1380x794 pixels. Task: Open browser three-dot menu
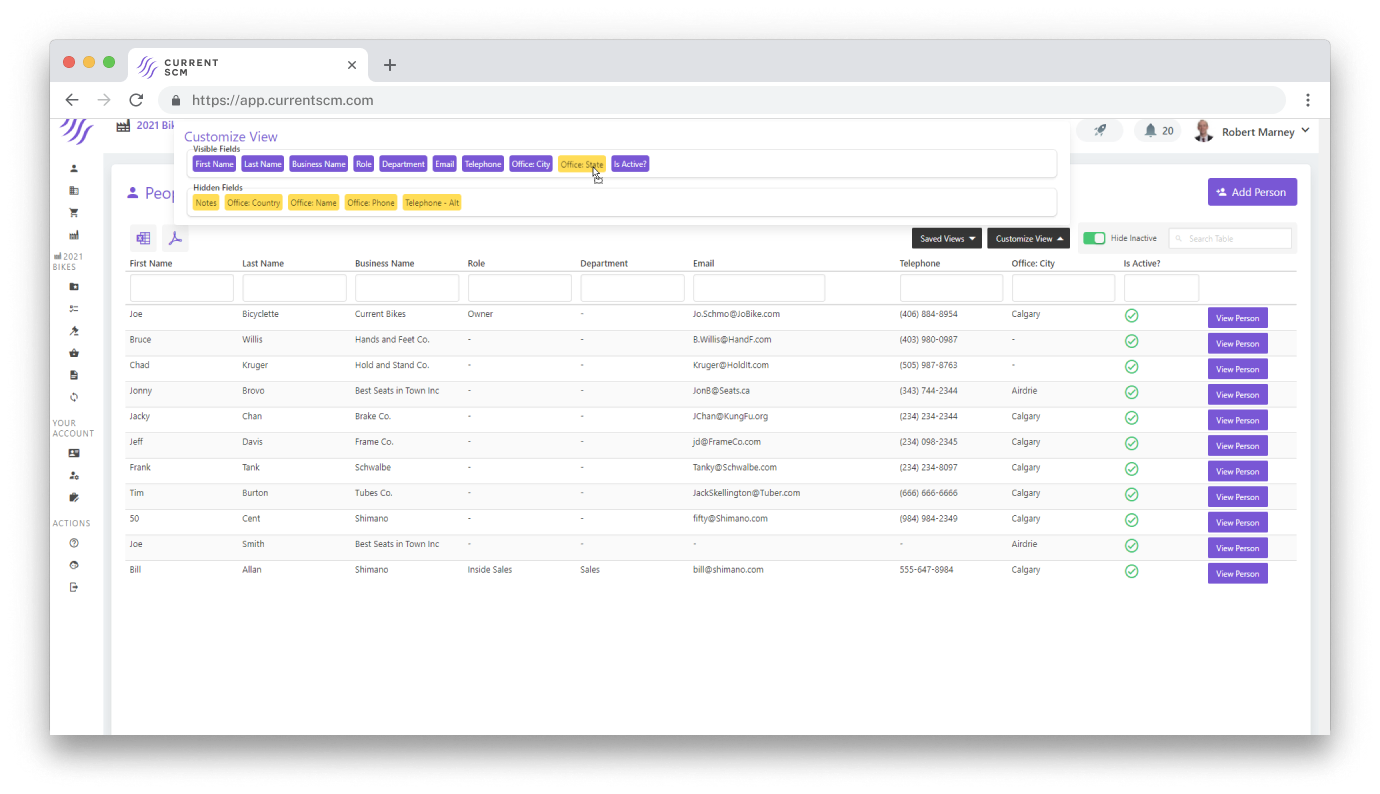(1307, 100)
